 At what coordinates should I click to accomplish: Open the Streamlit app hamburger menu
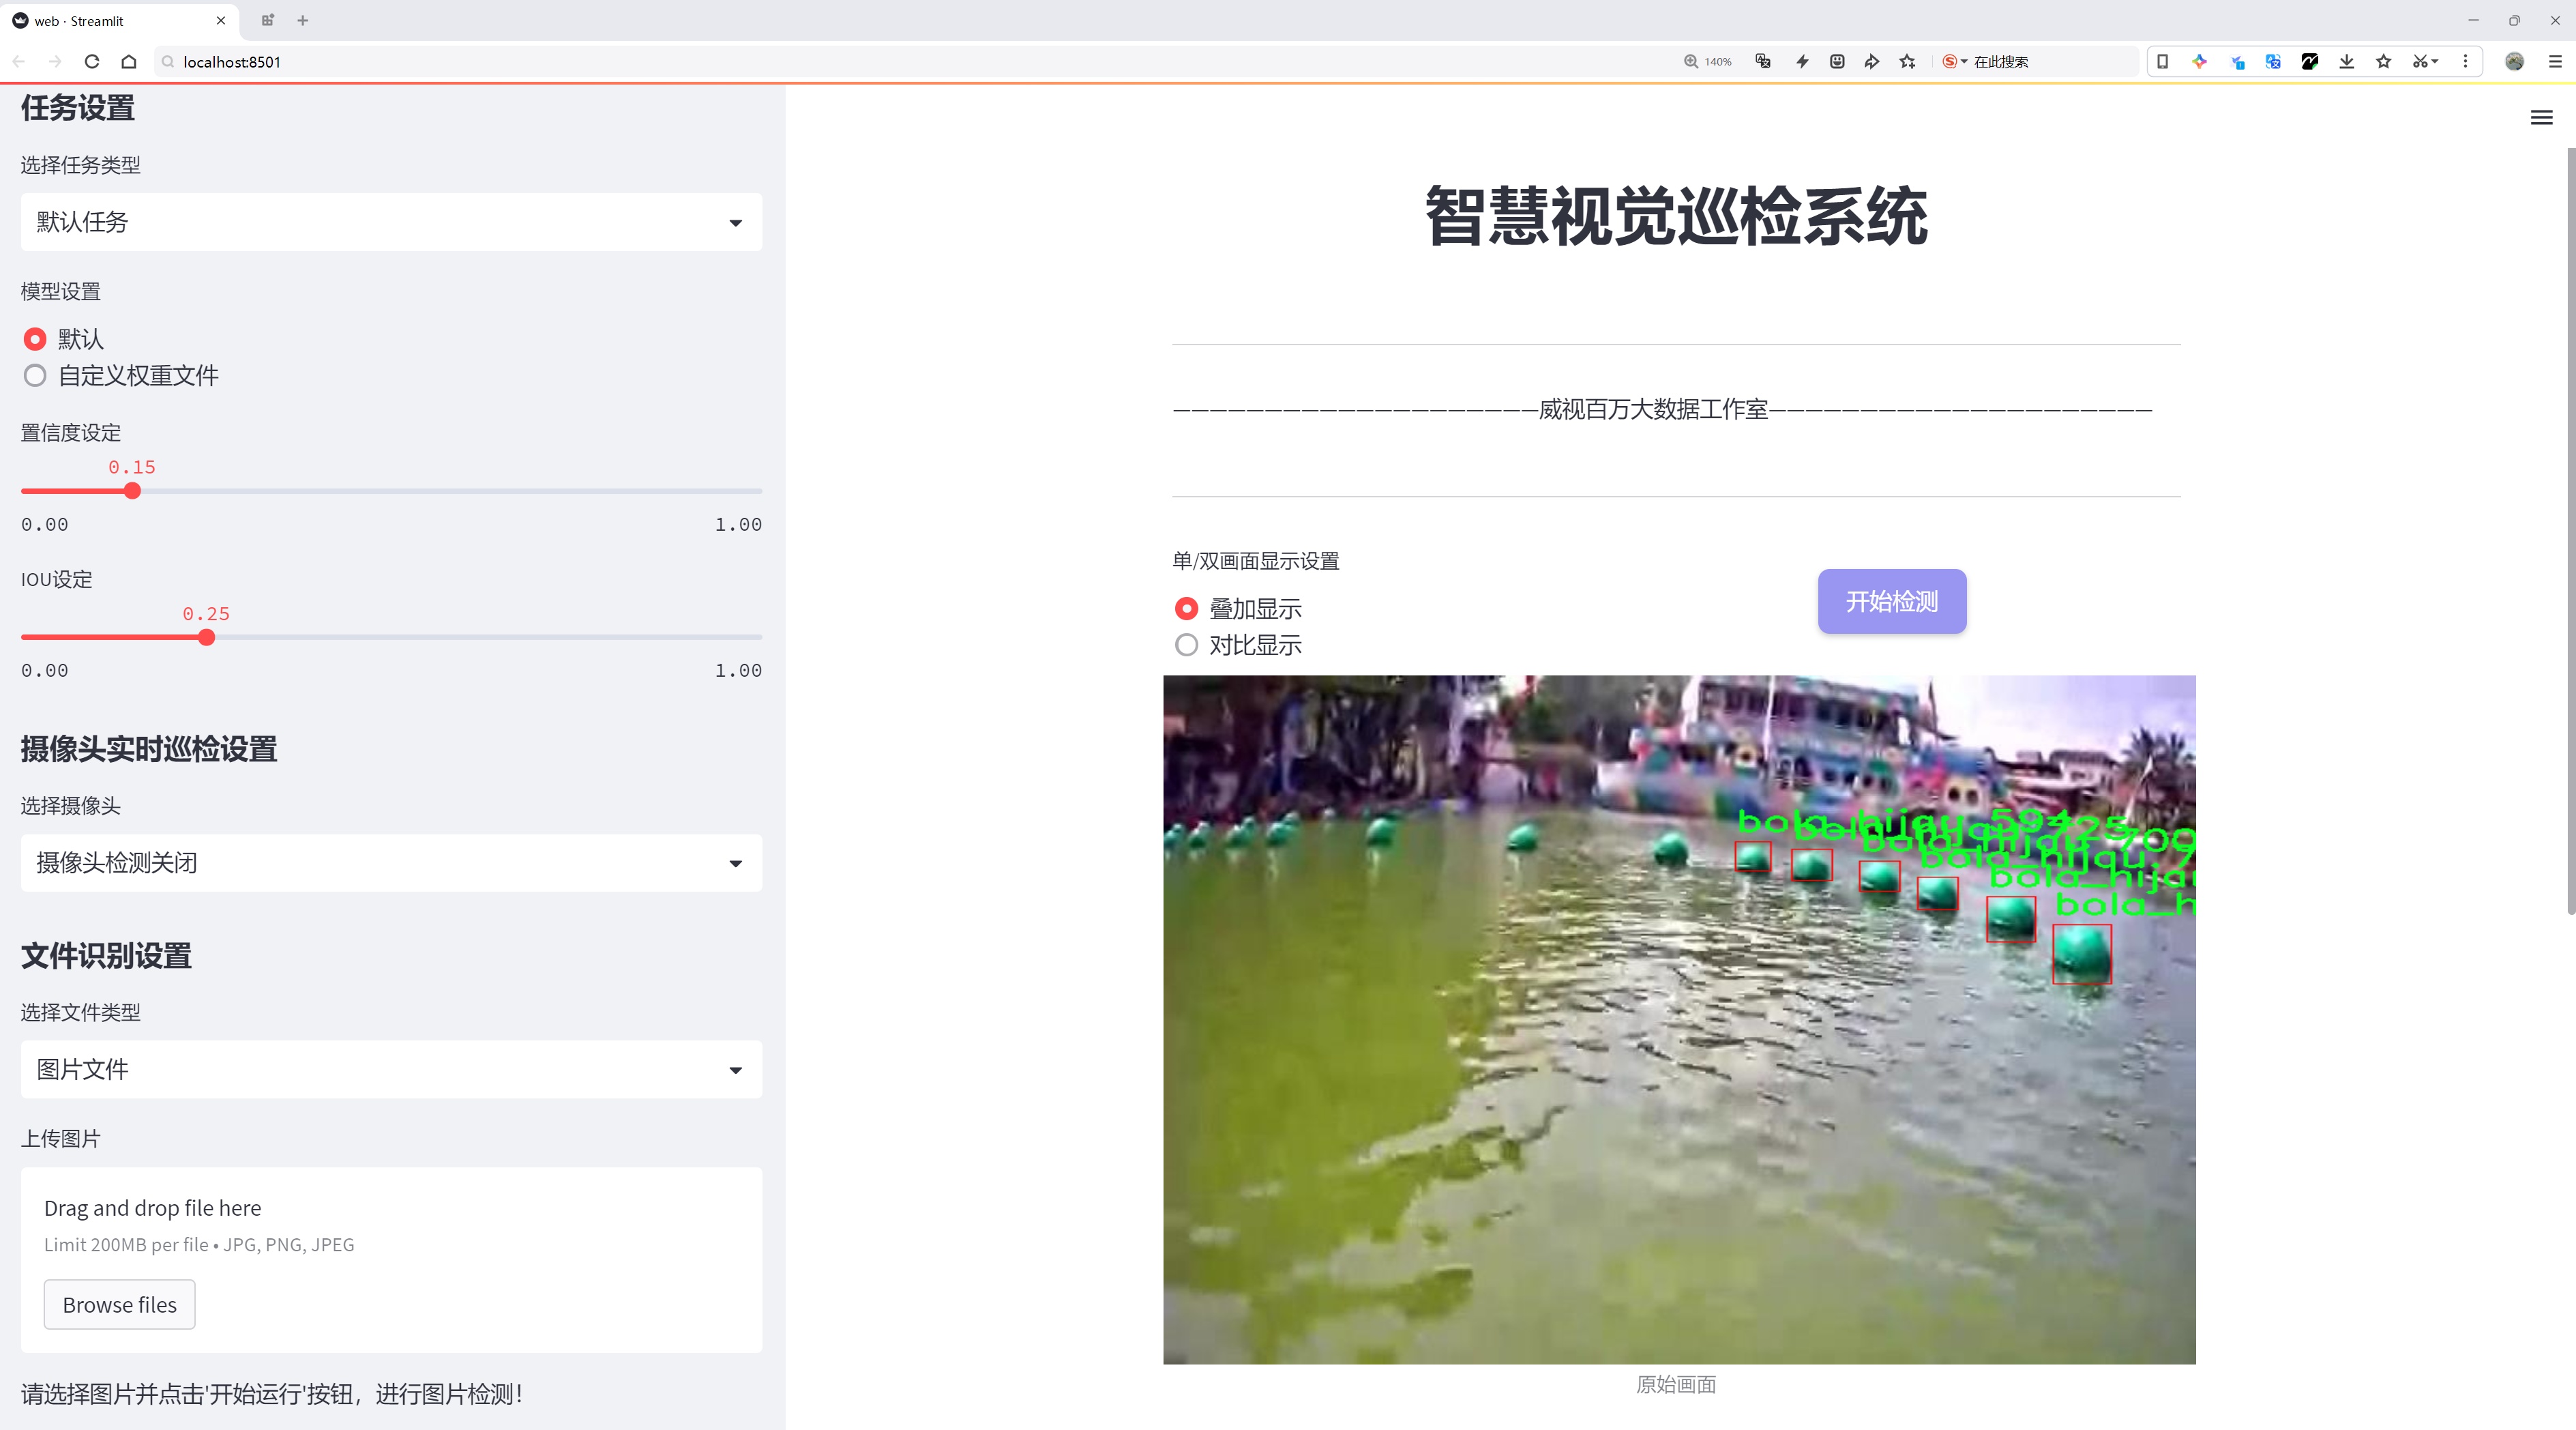click(2541, 118)
